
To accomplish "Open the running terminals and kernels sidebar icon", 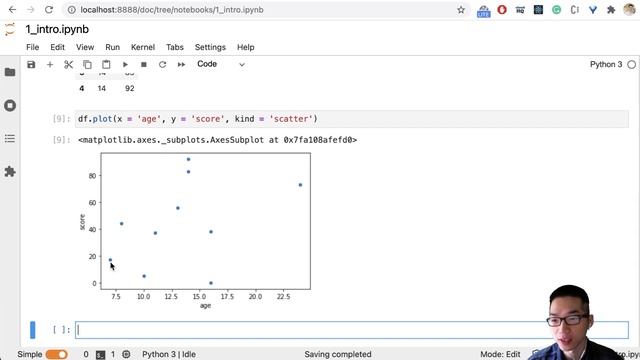I will coord(10,105).
